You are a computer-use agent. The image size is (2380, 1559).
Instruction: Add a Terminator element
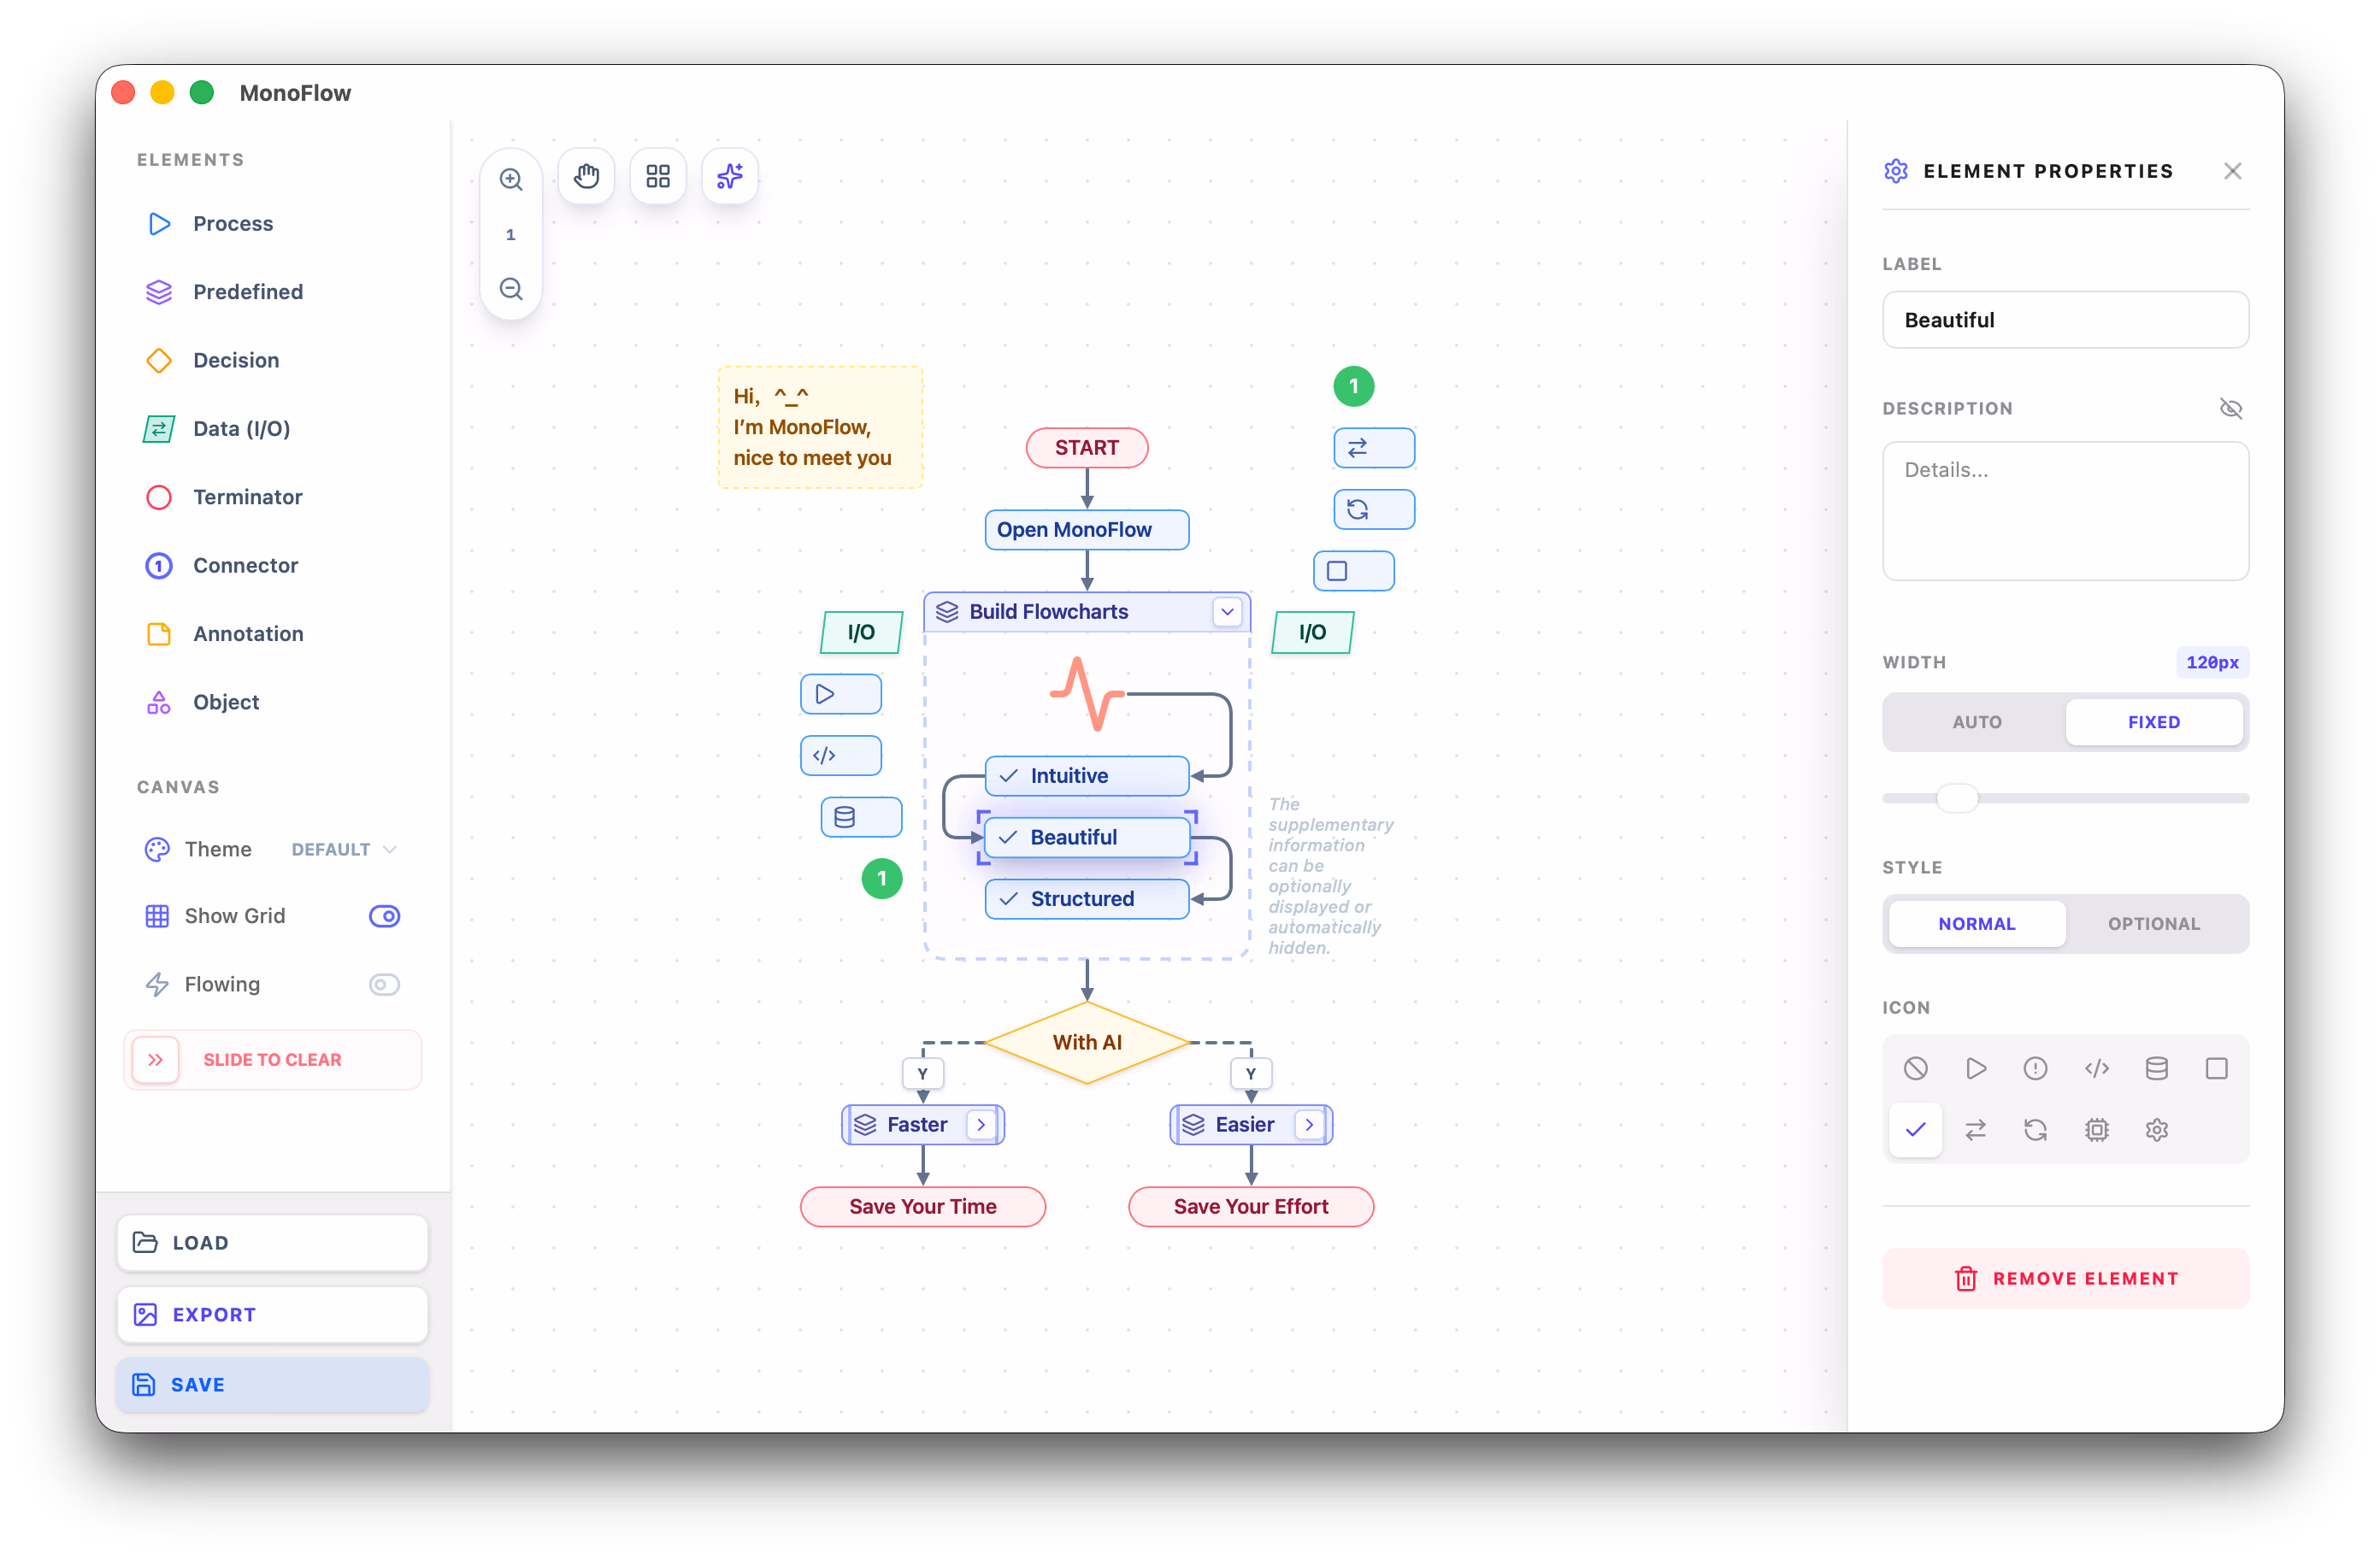272,497
